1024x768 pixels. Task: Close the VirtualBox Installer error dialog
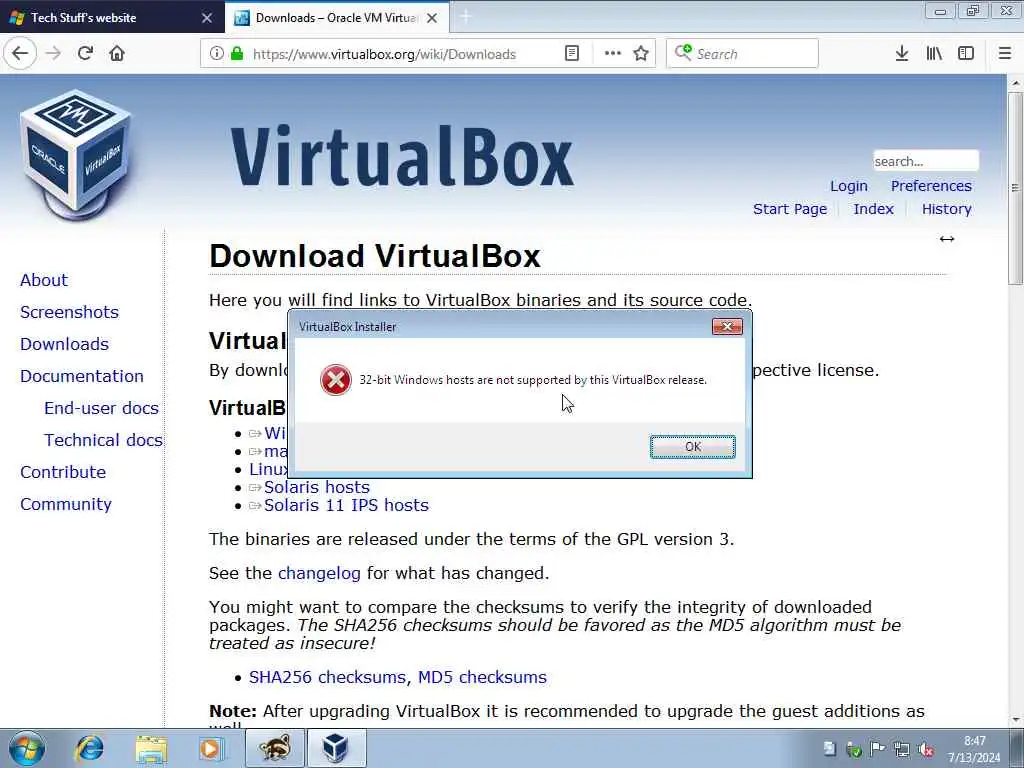click(x=727, y=327)
